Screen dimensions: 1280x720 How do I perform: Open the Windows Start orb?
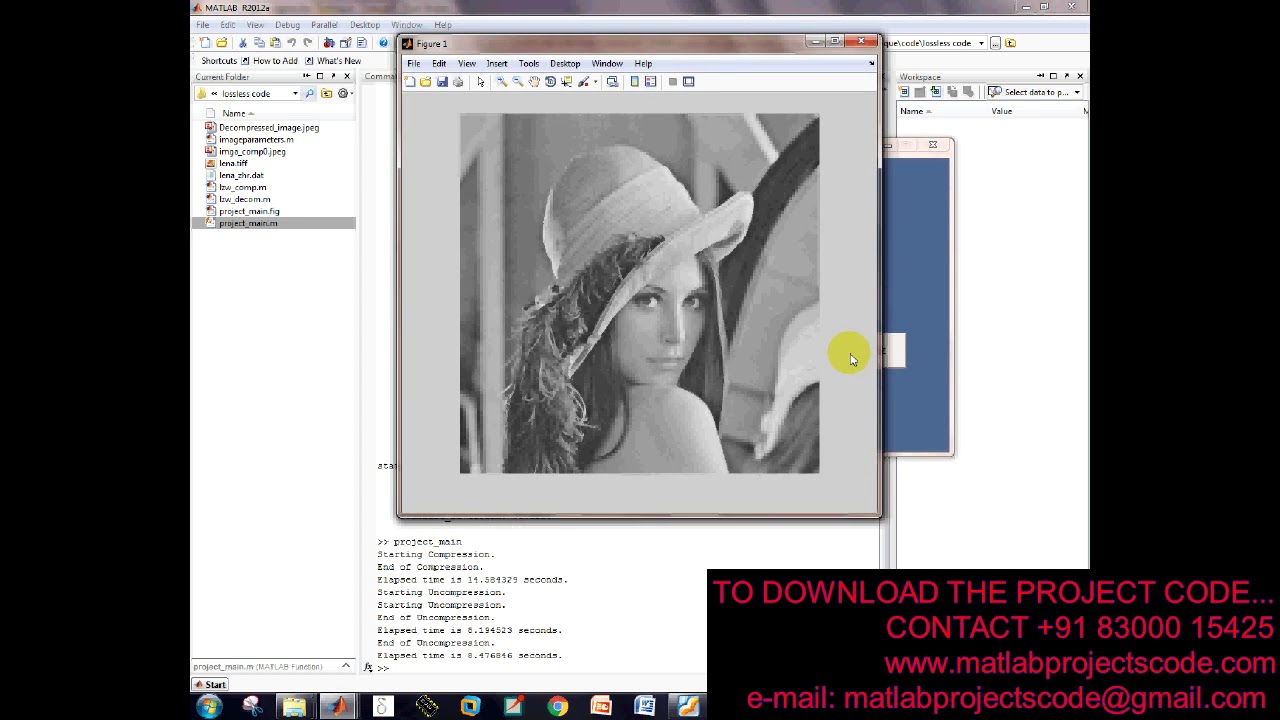tap(209, 707)
